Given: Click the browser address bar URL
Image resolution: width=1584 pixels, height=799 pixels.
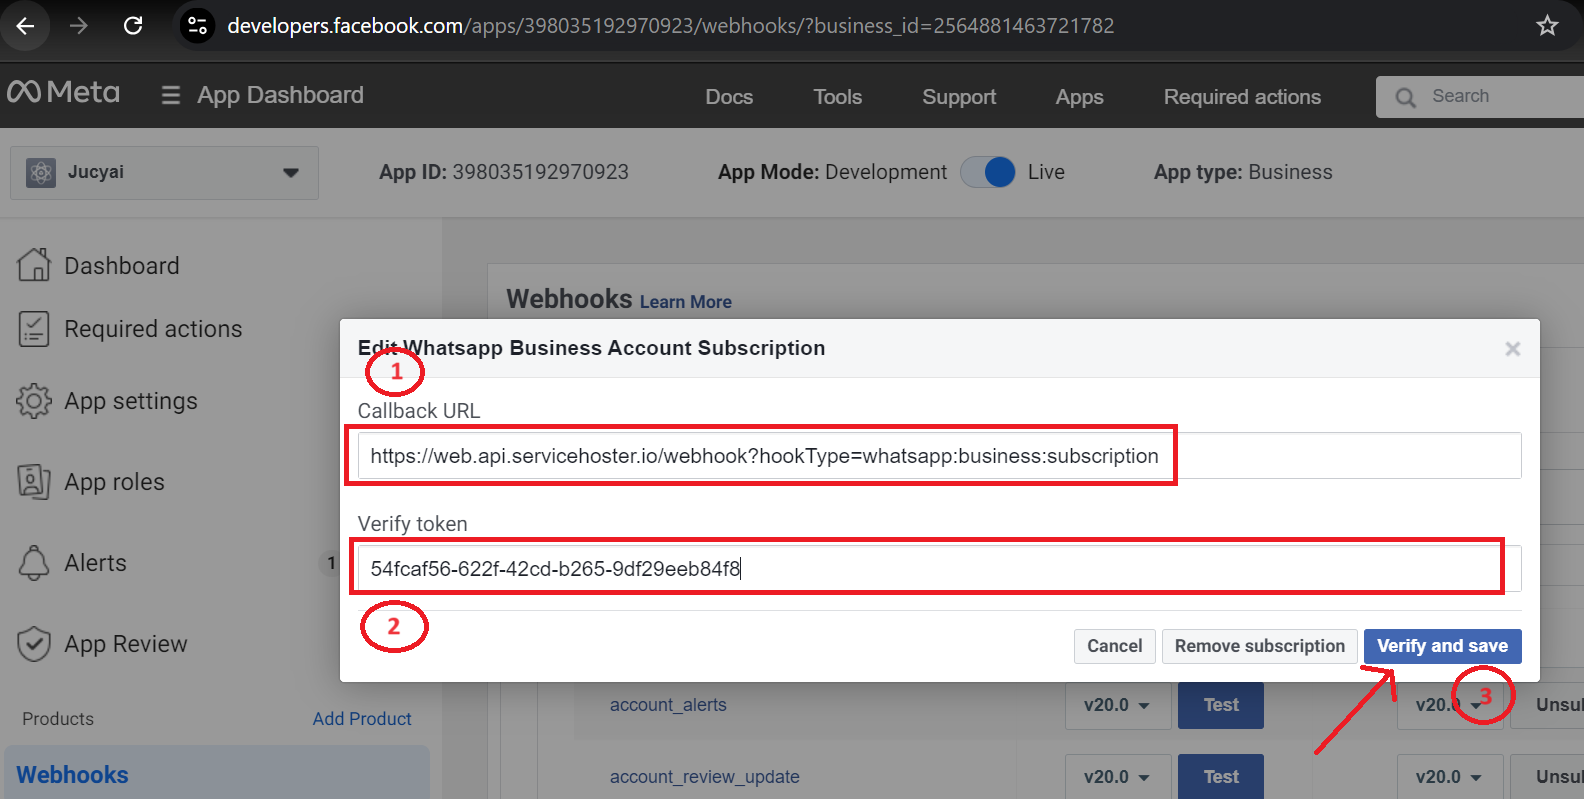Looking at the screenshot, I should pos(670,26).
